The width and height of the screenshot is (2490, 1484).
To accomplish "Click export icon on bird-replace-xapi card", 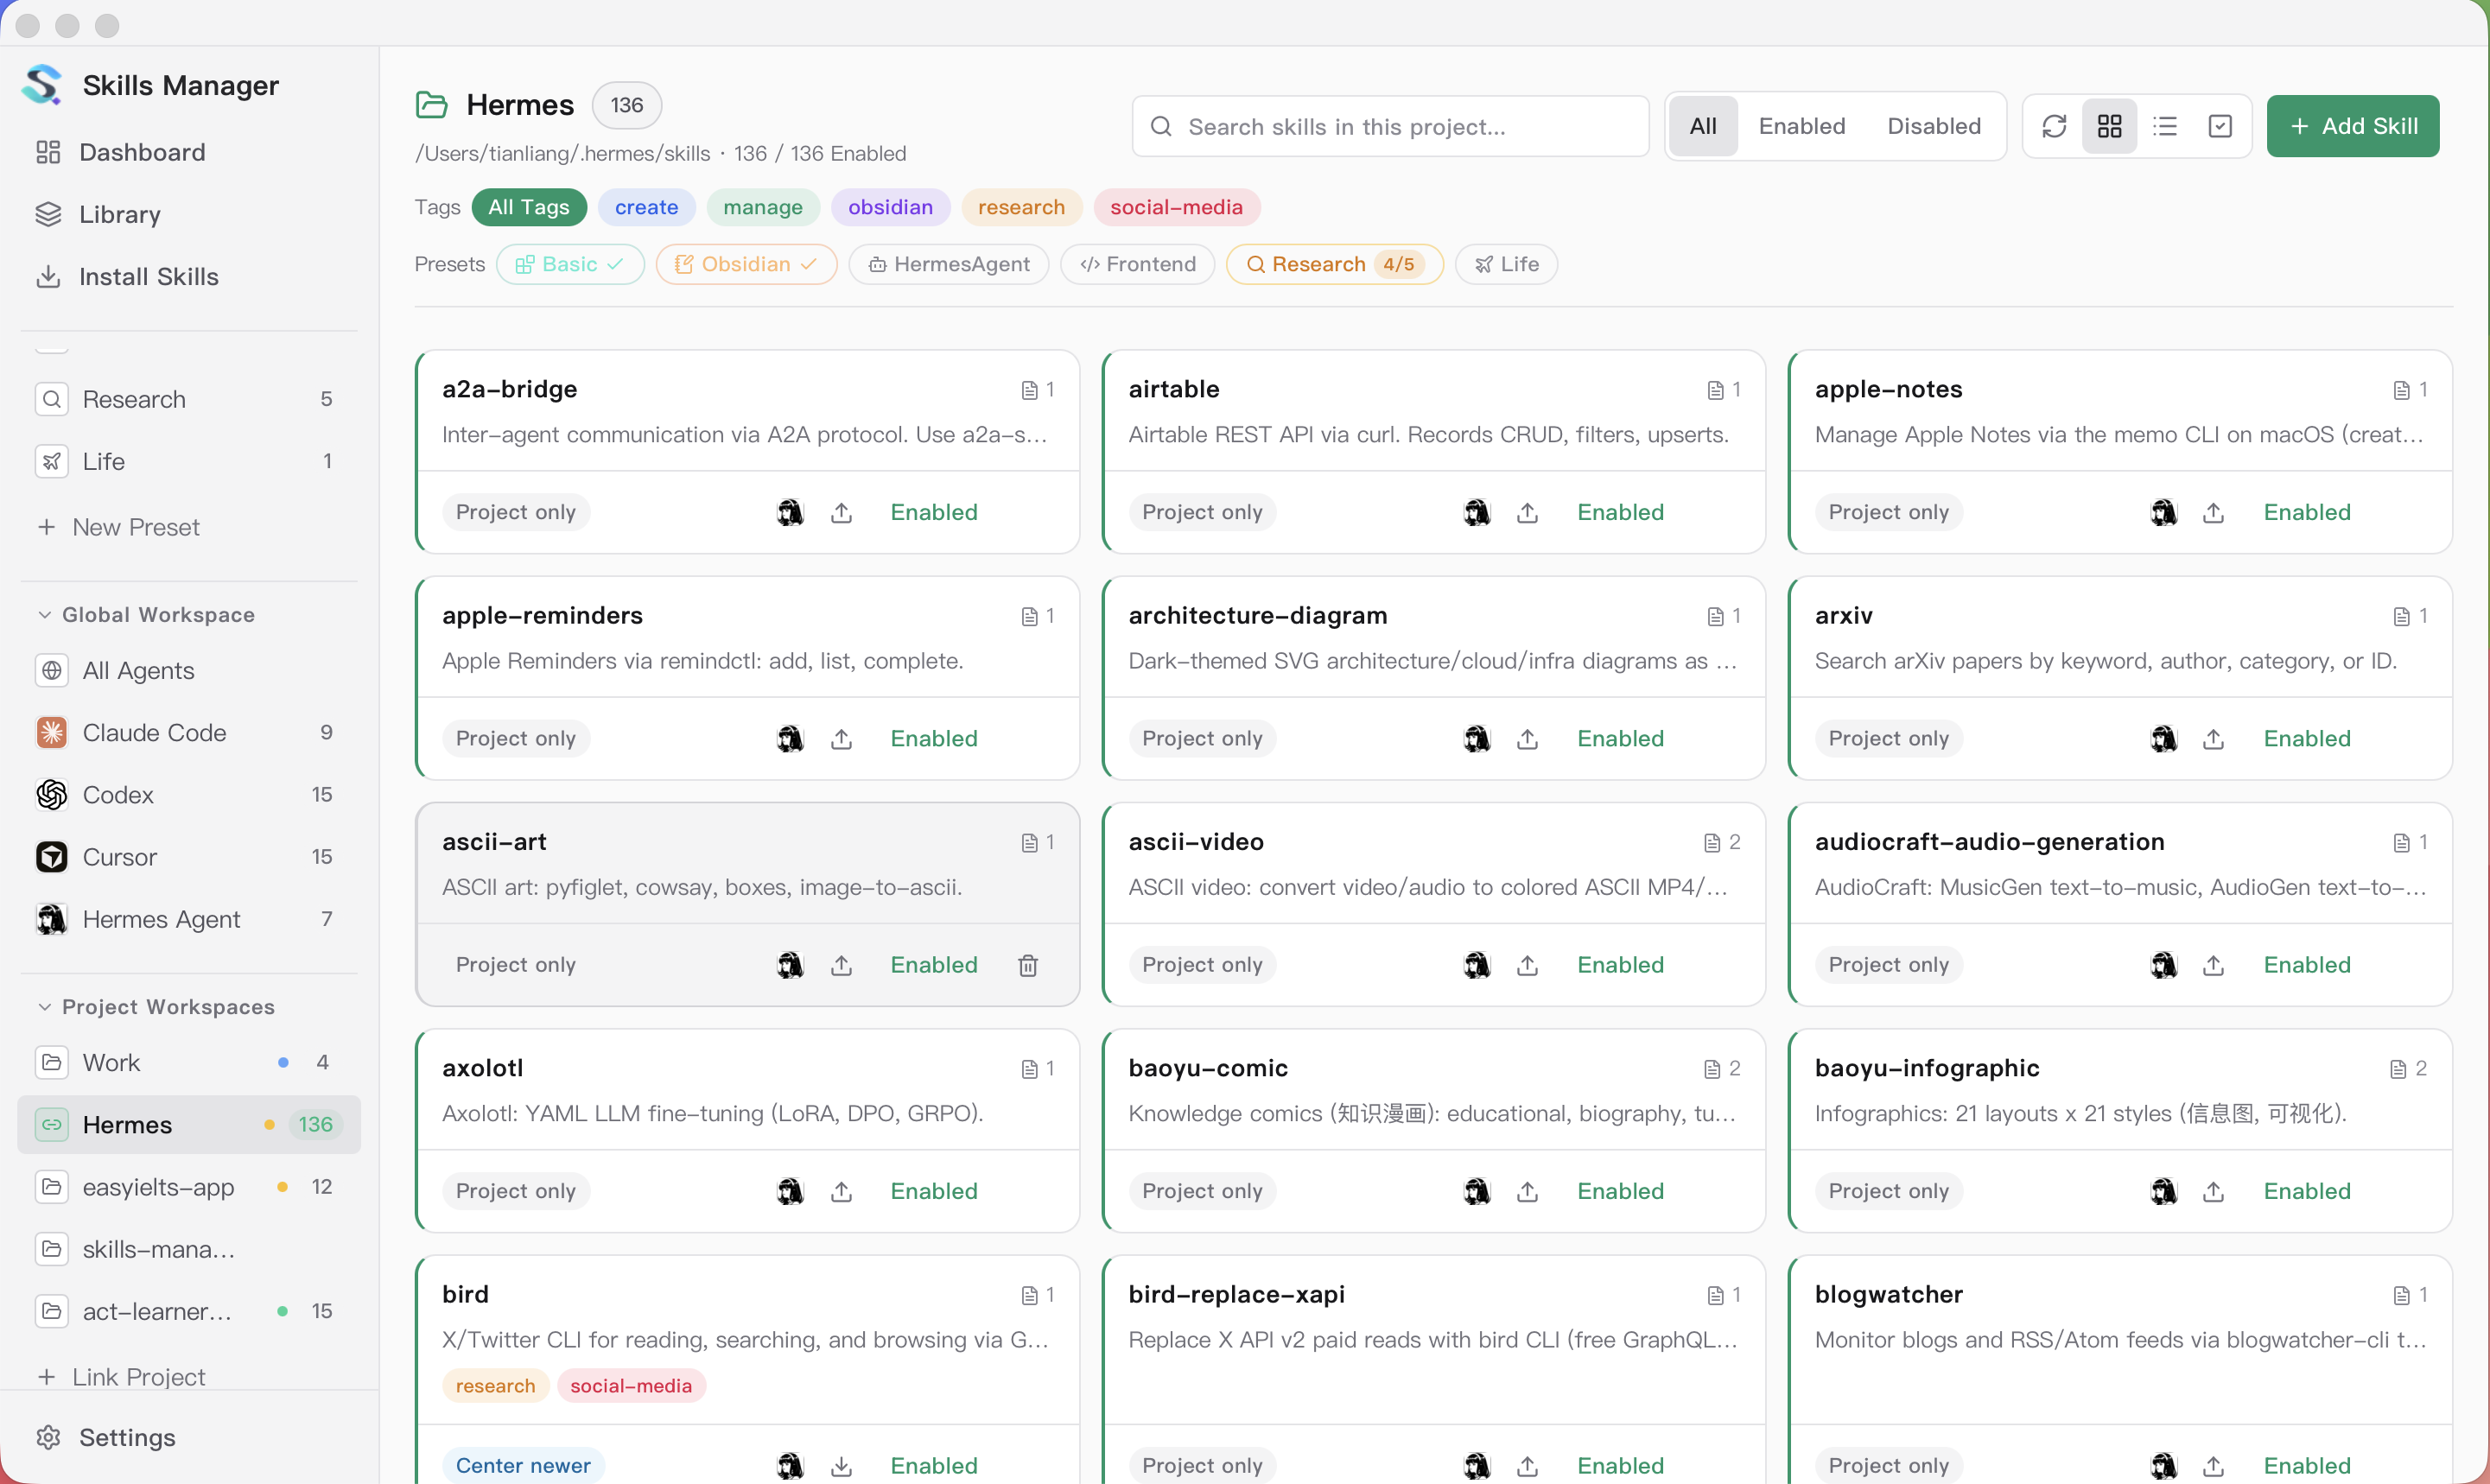I will point(1528,1466).
